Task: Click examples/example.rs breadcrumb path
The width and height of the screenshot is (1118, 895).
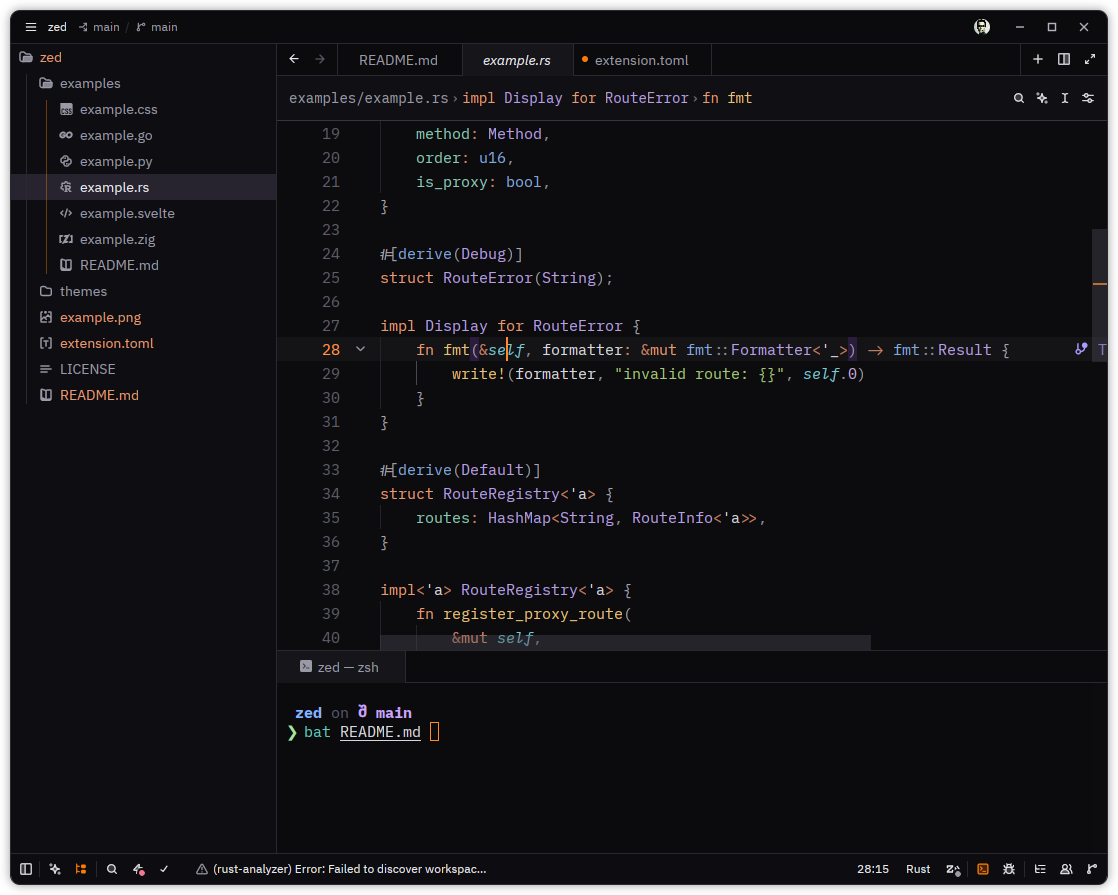Action: [369, 98]
